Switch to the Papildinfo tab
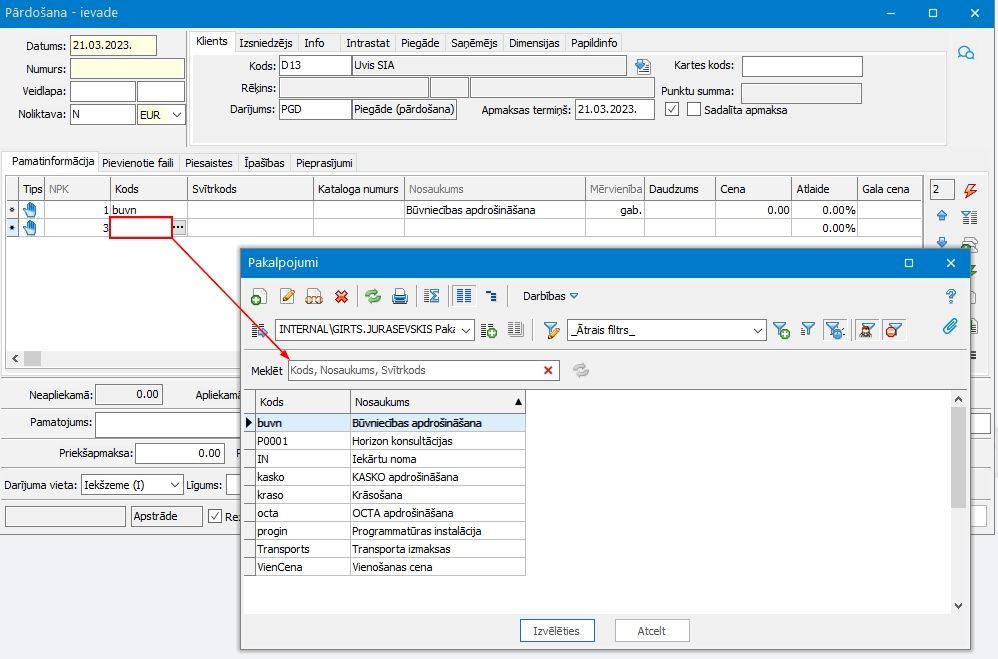Image resolution: width=998 pixels, height=659 pixels. [594, 43]
